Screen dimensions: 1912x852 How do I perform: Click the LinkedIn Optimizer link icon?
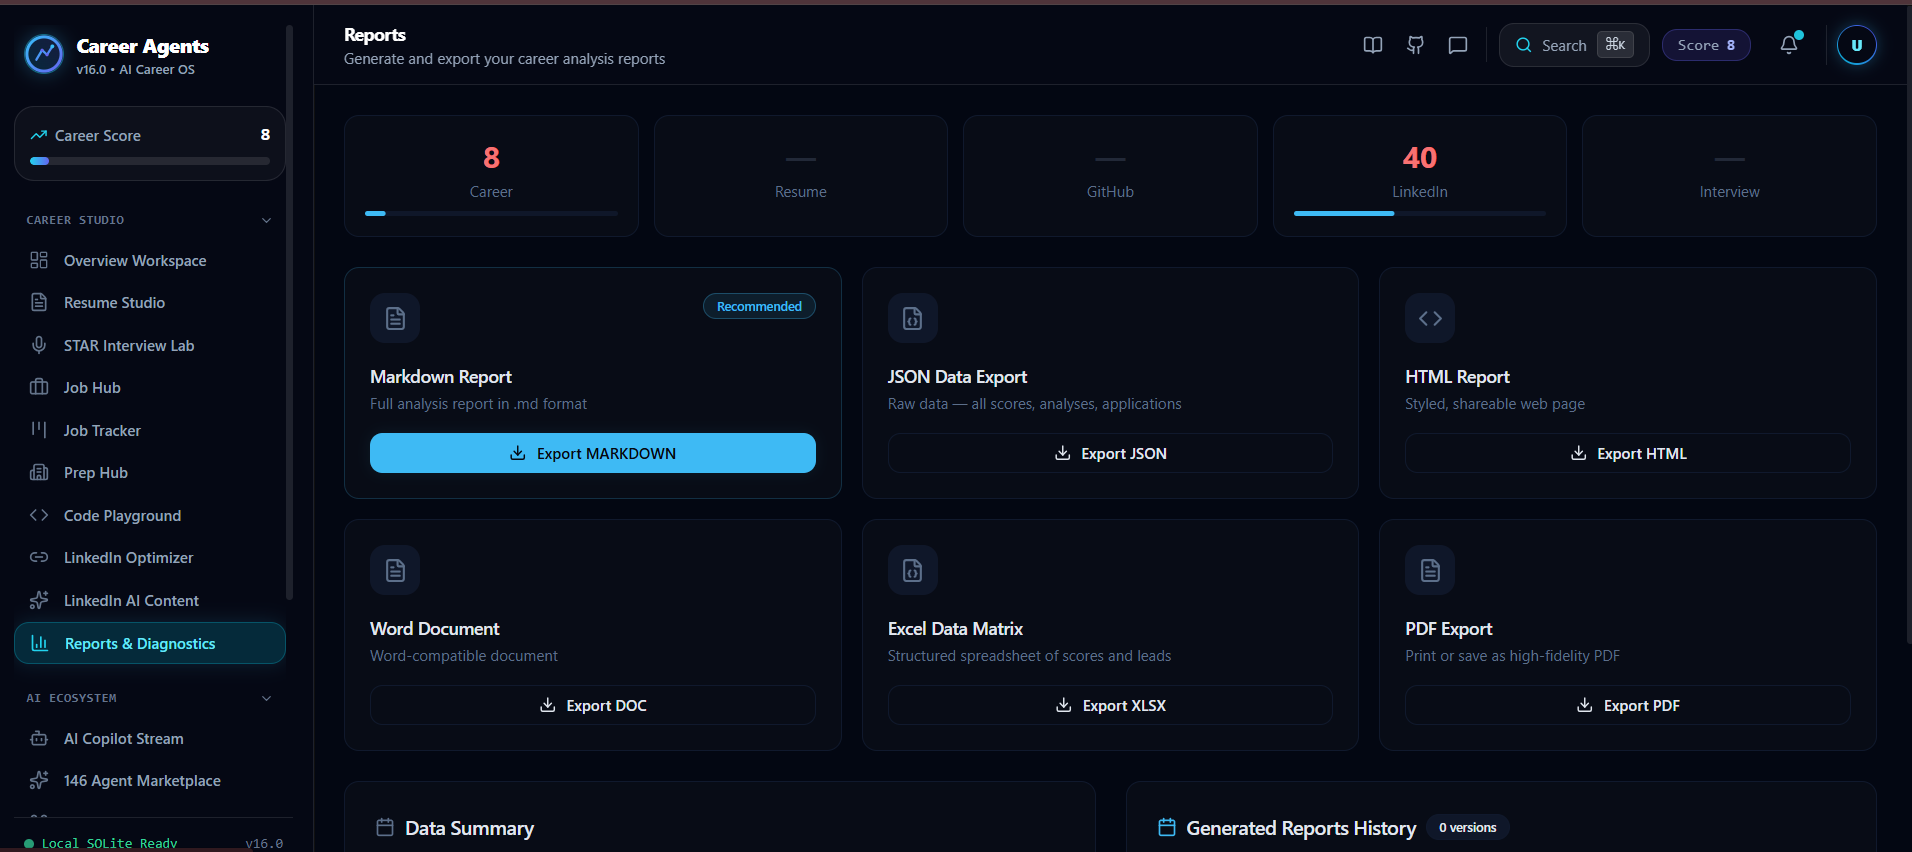click(x=39, y=557)
